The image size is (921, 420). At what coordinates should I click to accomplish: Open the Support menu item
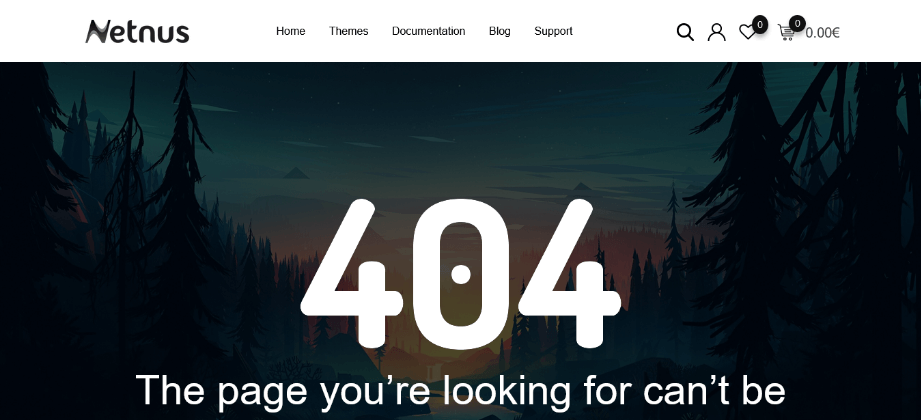coord(553,31)
